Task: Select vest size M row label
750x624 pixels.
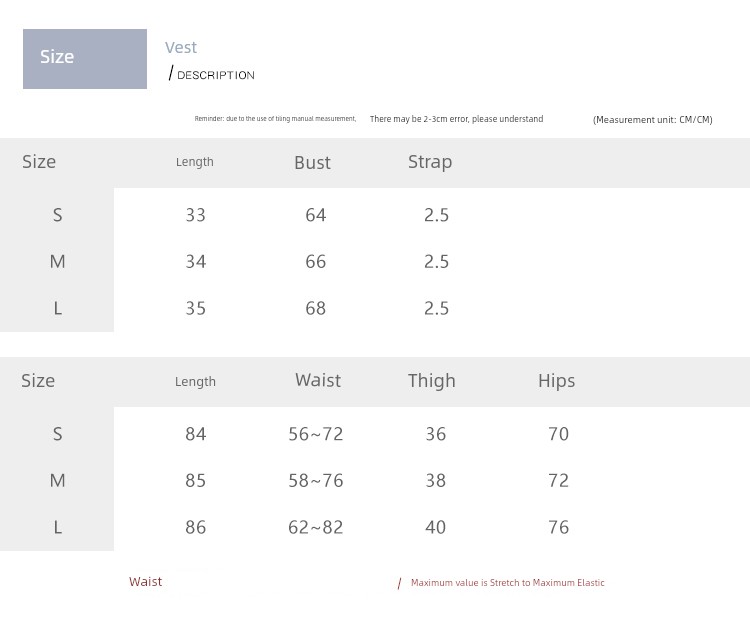Action: 57,262
